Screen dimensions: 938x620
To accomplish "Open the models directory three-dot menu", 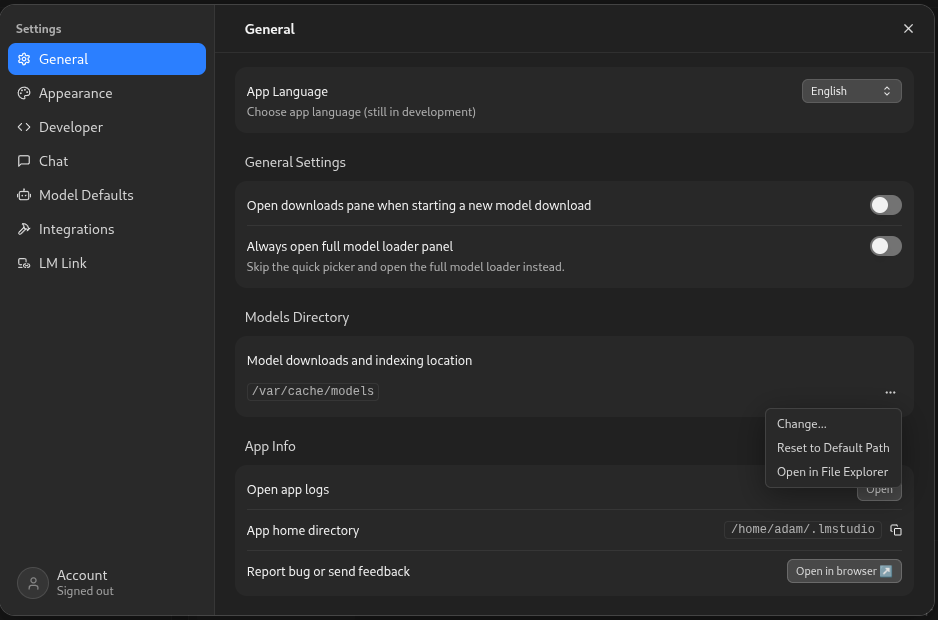I will click(890, 392).
